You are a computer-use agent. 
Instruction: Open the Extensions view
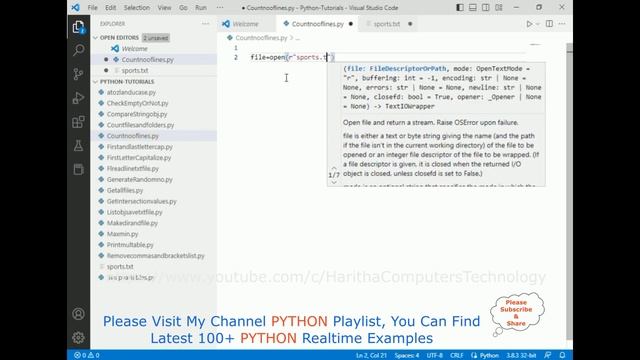(x=78, y=122)
